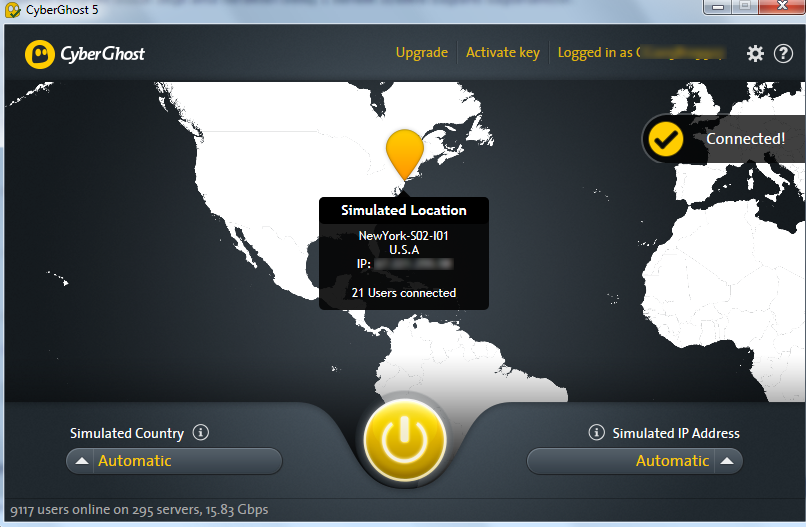
Task: Toggle VPN connection with the power button
Action: (x=404, y=441)
